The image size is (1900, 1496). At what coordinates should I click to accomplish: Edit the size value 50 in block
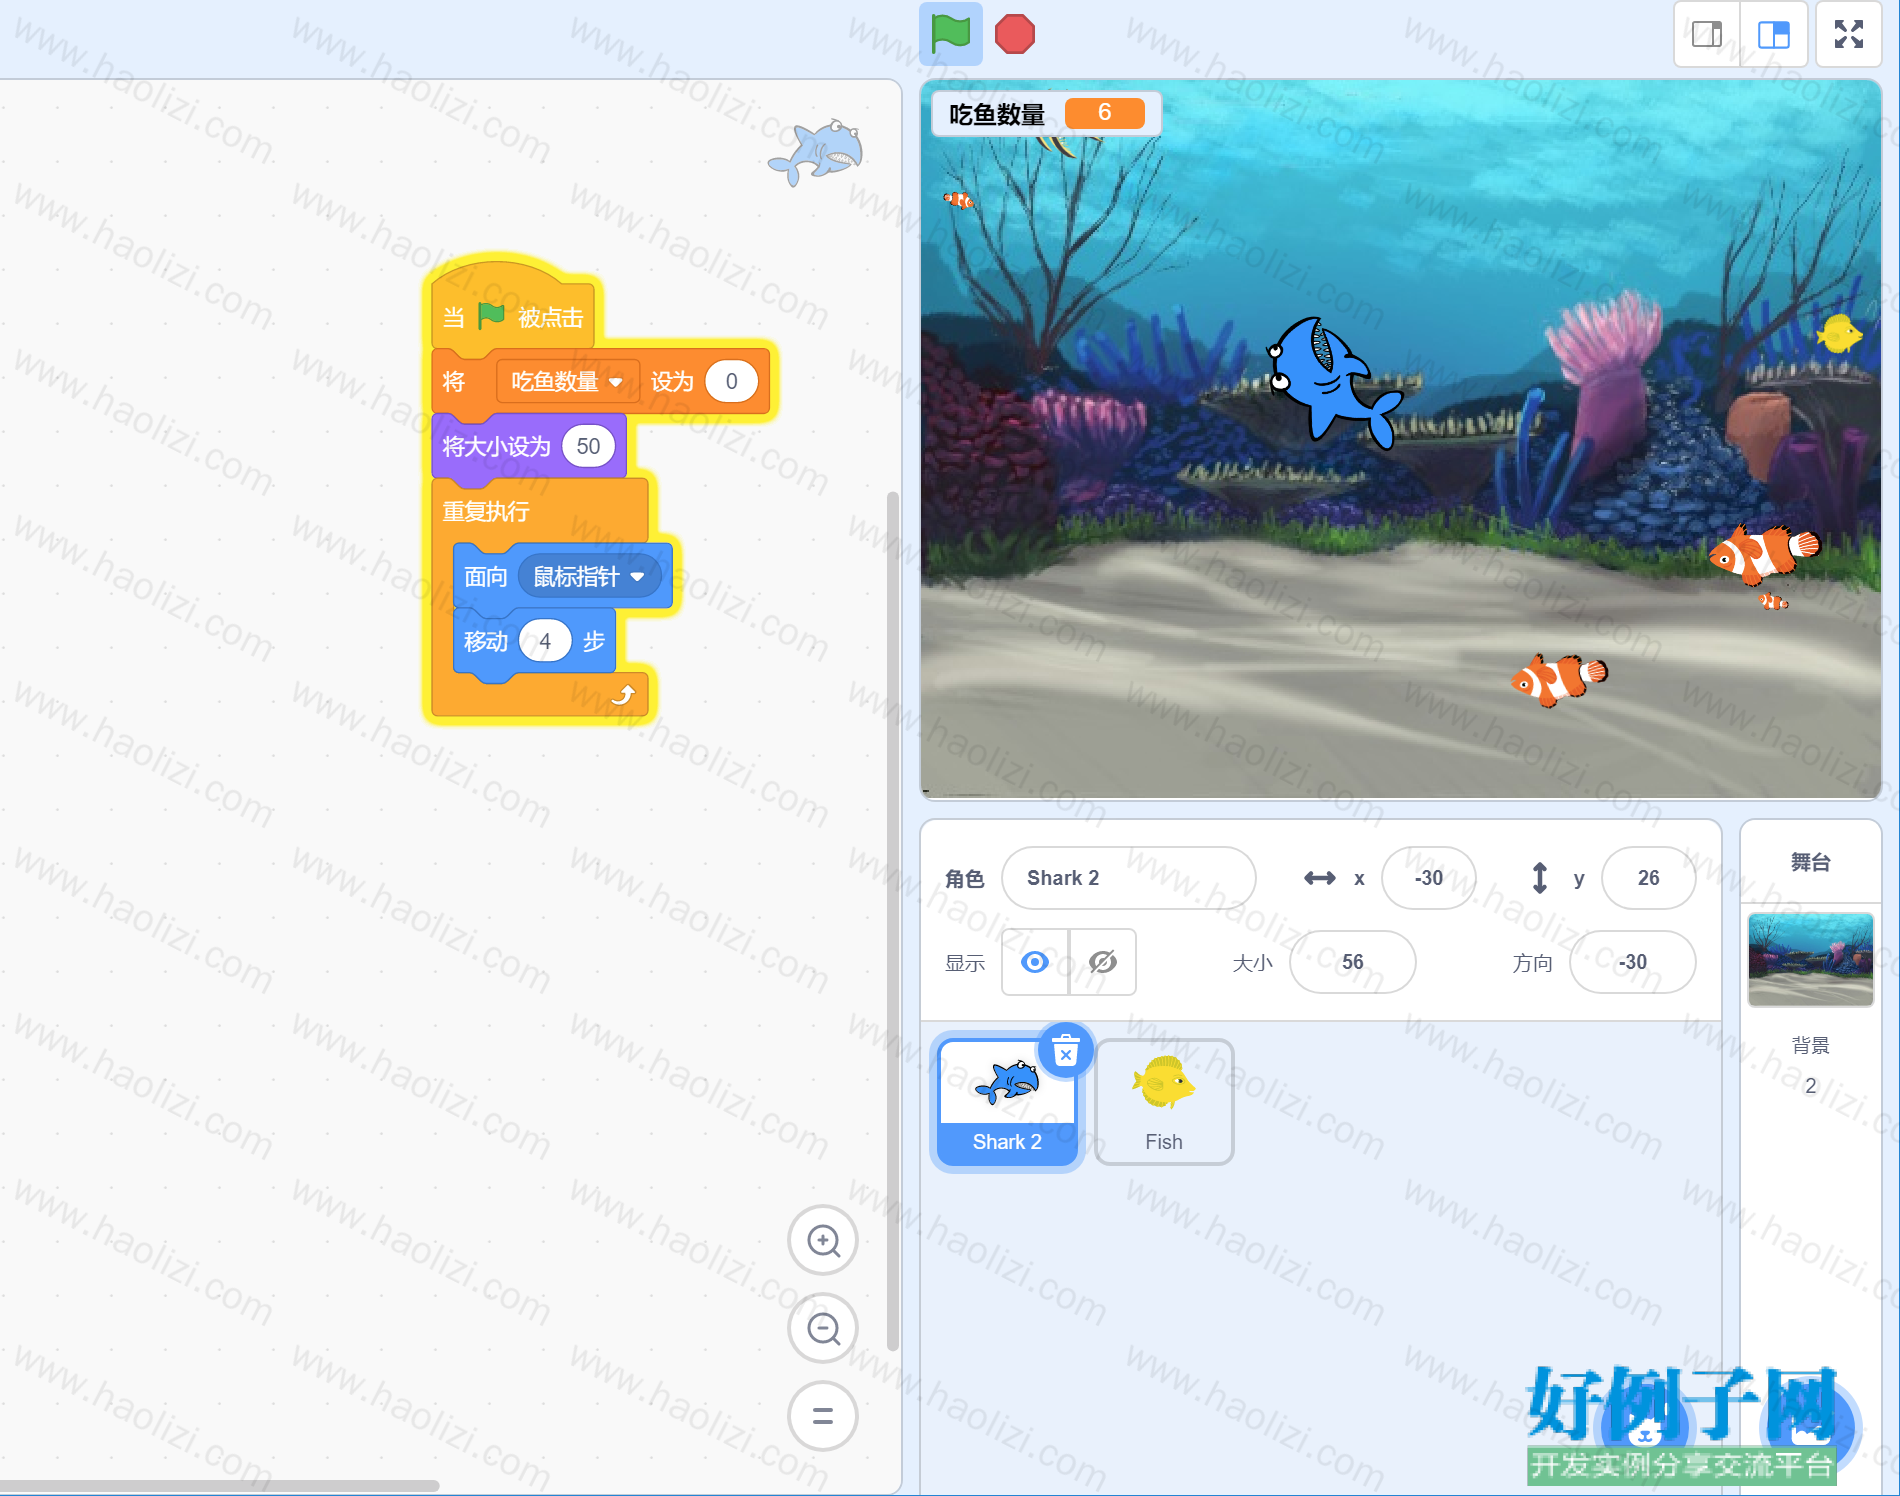pyautogui.click(x=588, y=446)
